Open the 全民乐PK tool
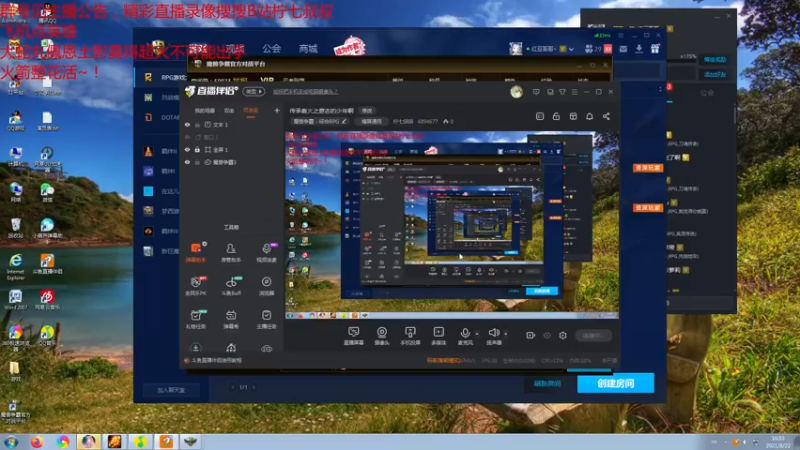Image resolution: width=800 pixels, height=450 pixels. pyautogui.click(x=196, y=286)
